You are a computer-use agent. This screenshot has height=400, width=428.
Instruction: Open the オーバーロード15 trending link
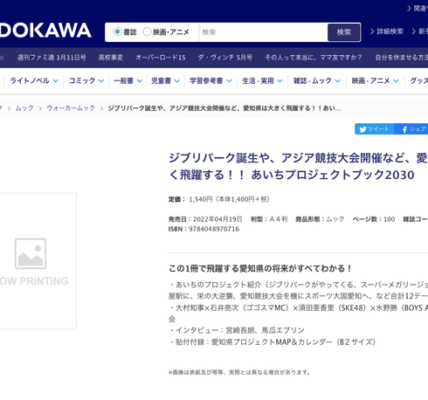pos(160,58)
